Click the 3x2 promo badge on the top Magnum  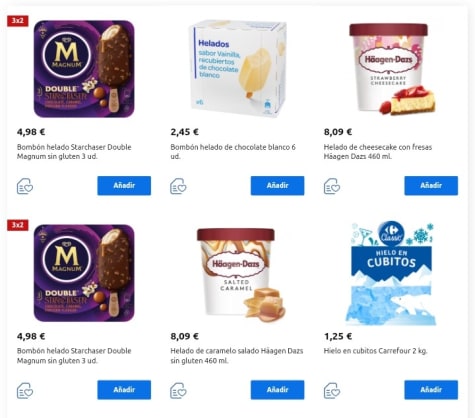click(18, 21)
